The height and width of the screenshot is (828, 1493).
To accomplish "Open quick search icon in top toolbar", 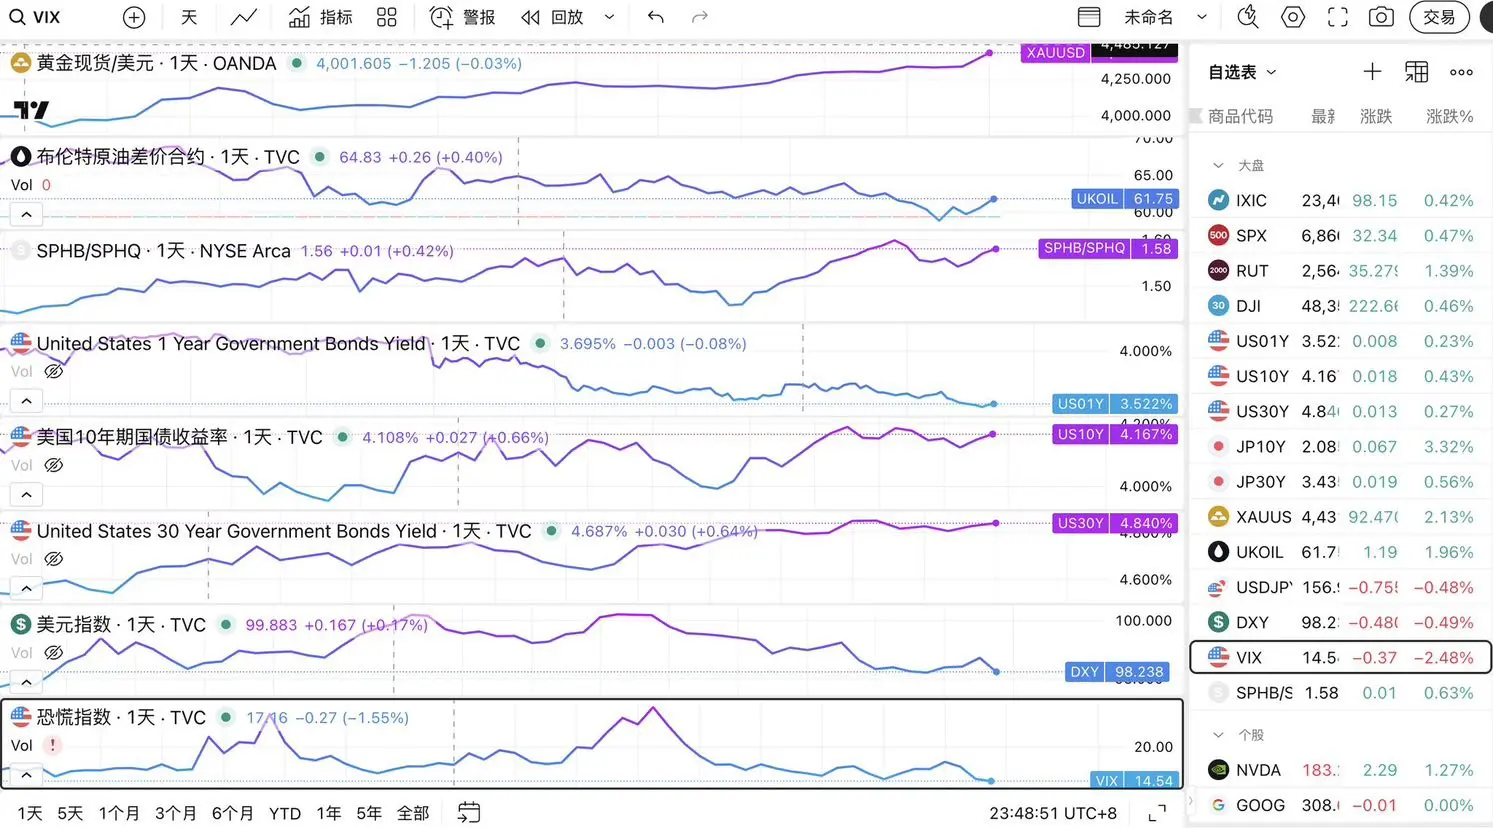I will pyautogui.click(x=1247, y=17).
